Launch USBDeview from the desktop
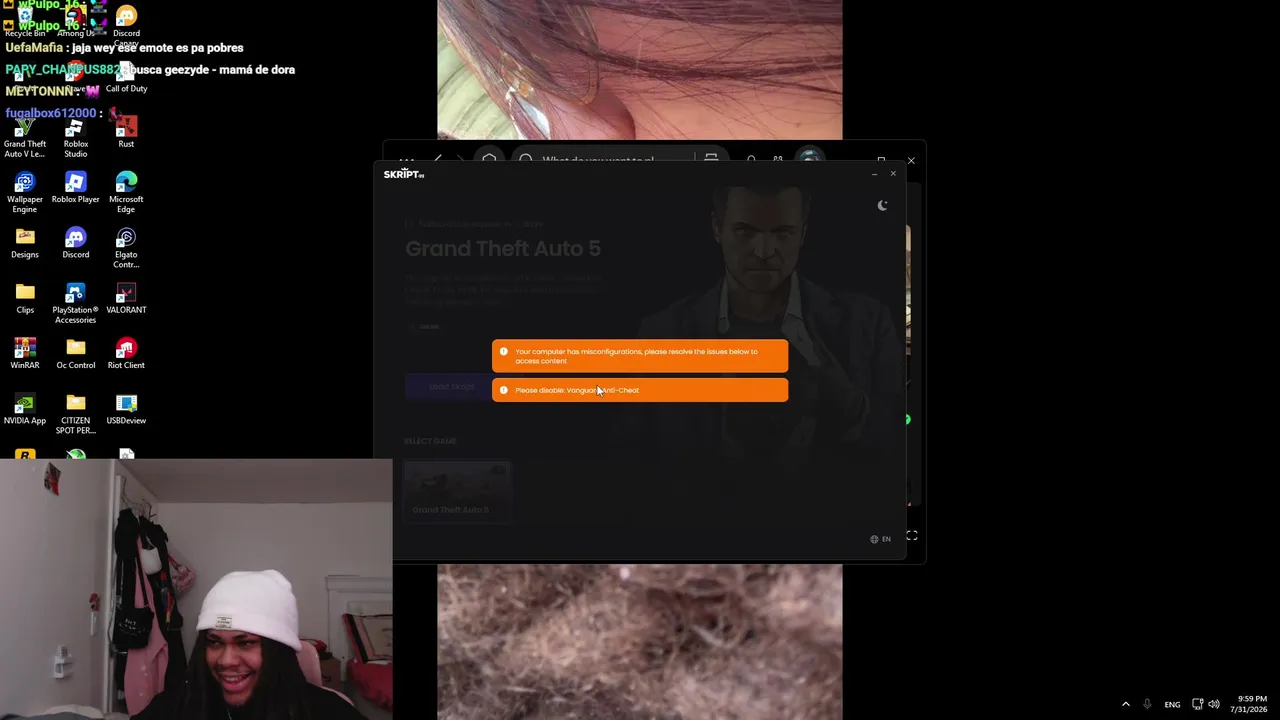1280x720 pixels. (126, 409)
